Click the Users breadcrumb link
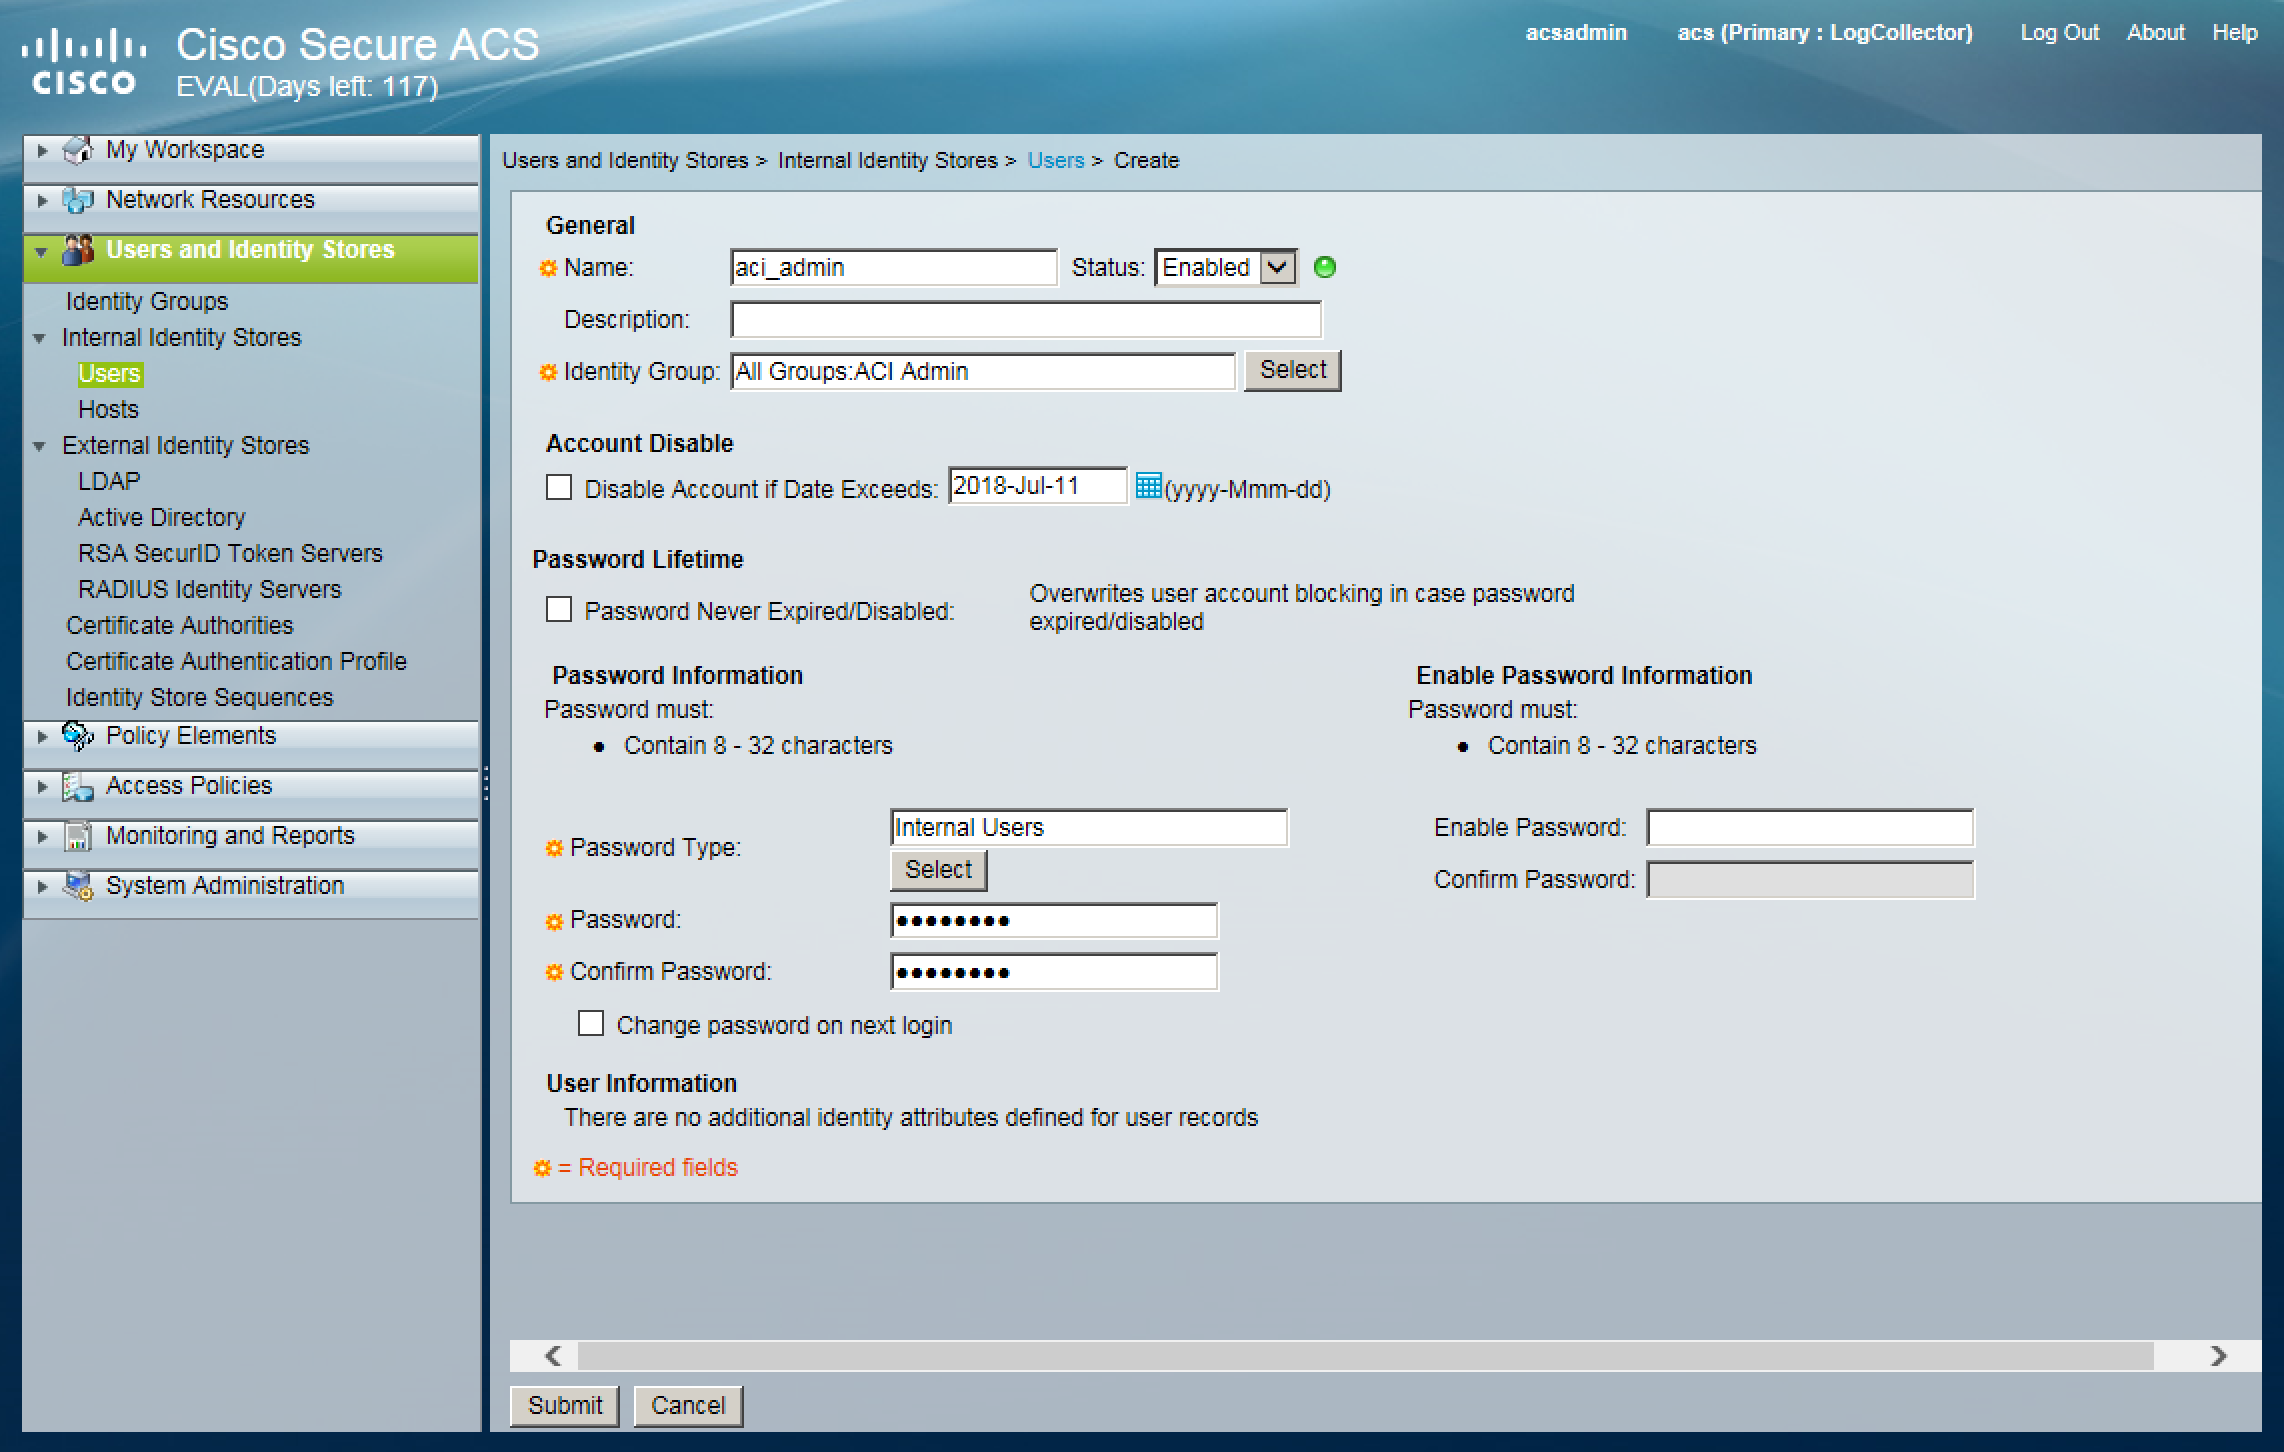 click(x=1055, y=161)
